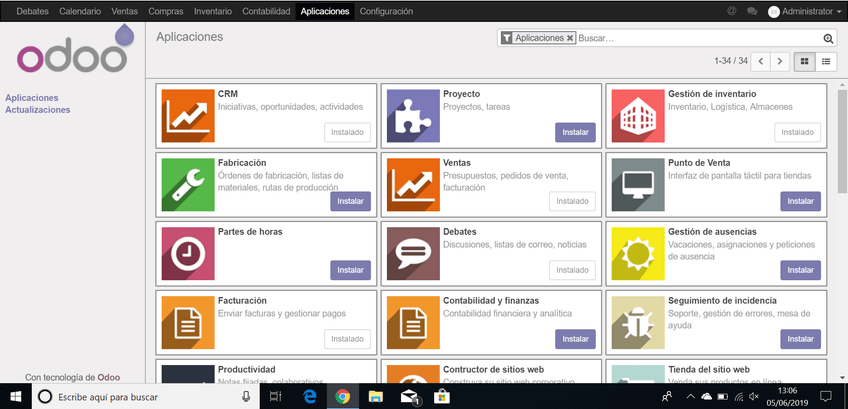Viewport: 848px width, 409px height.
Task: Click the Instalado button on CRM
Action: [347, 132]
